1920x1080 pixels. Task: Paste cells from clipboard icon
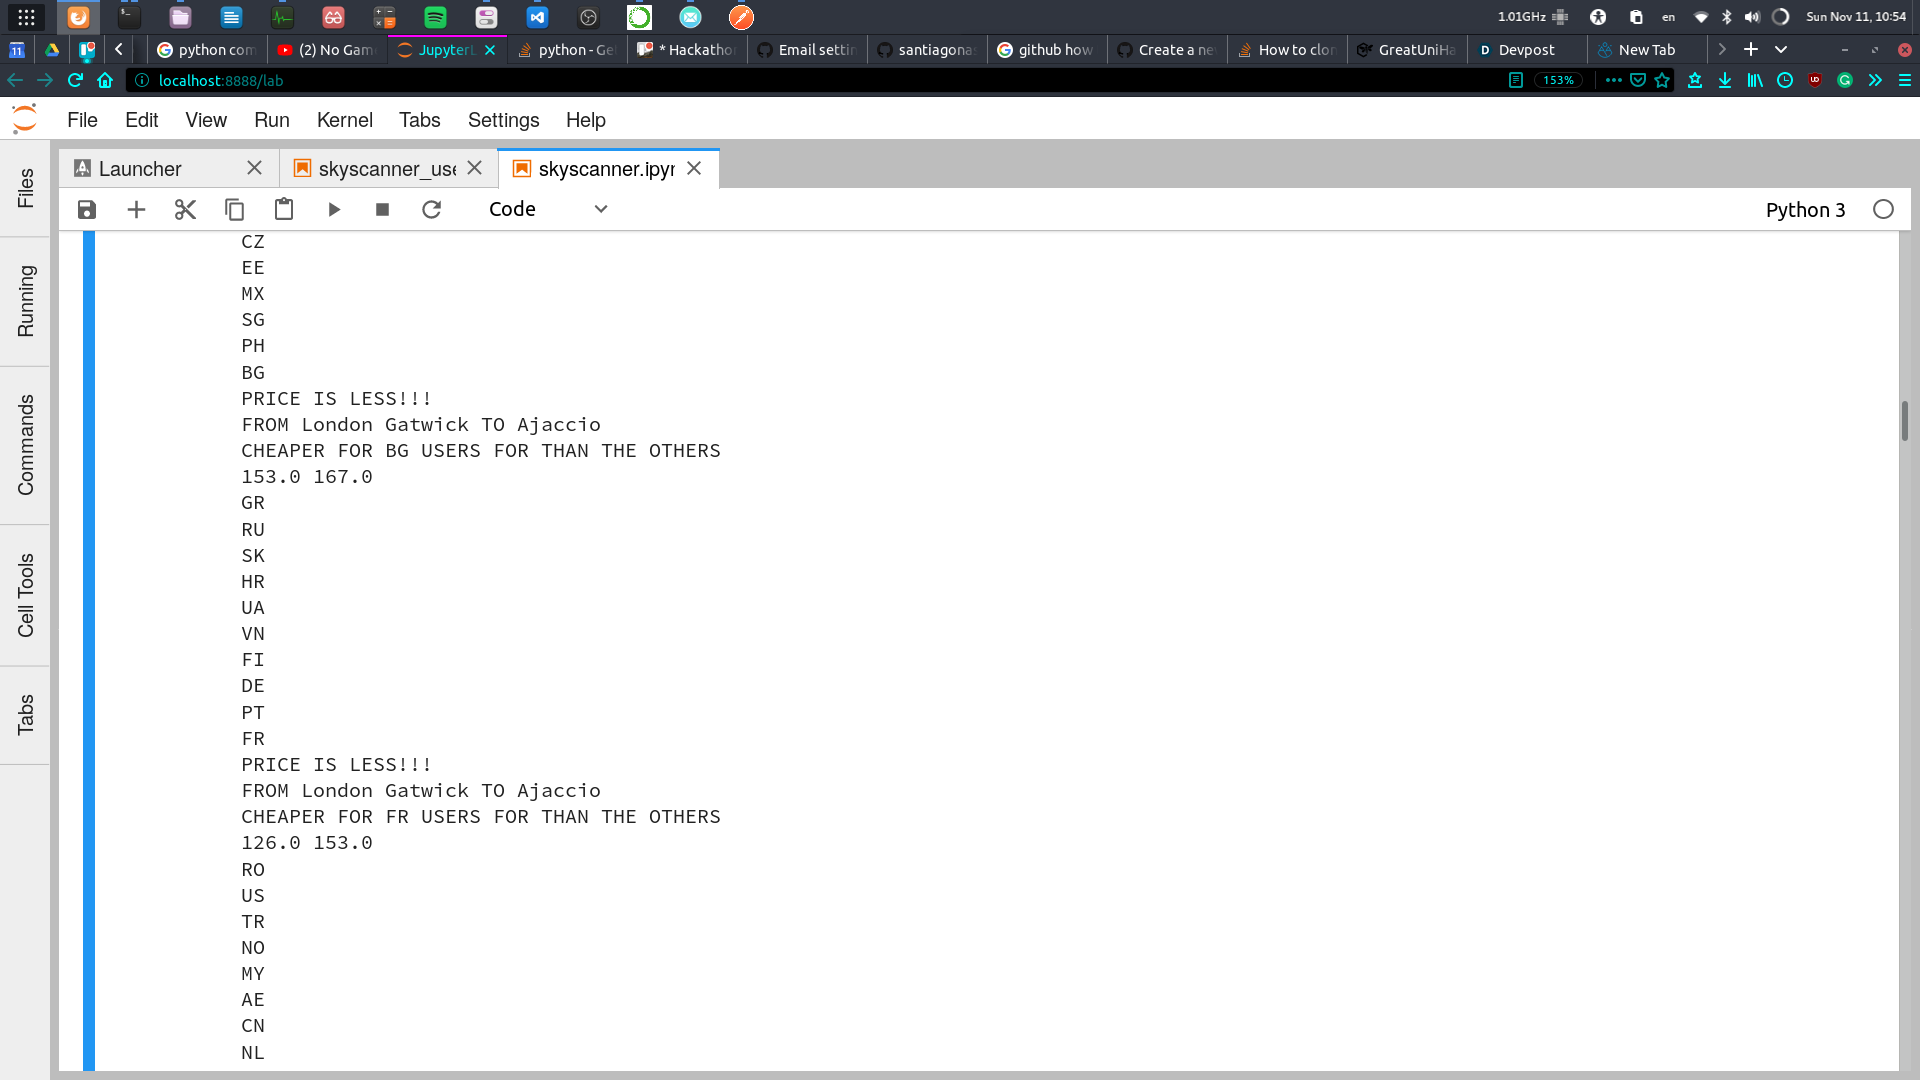pyautogui.click(x=284, y=210)
